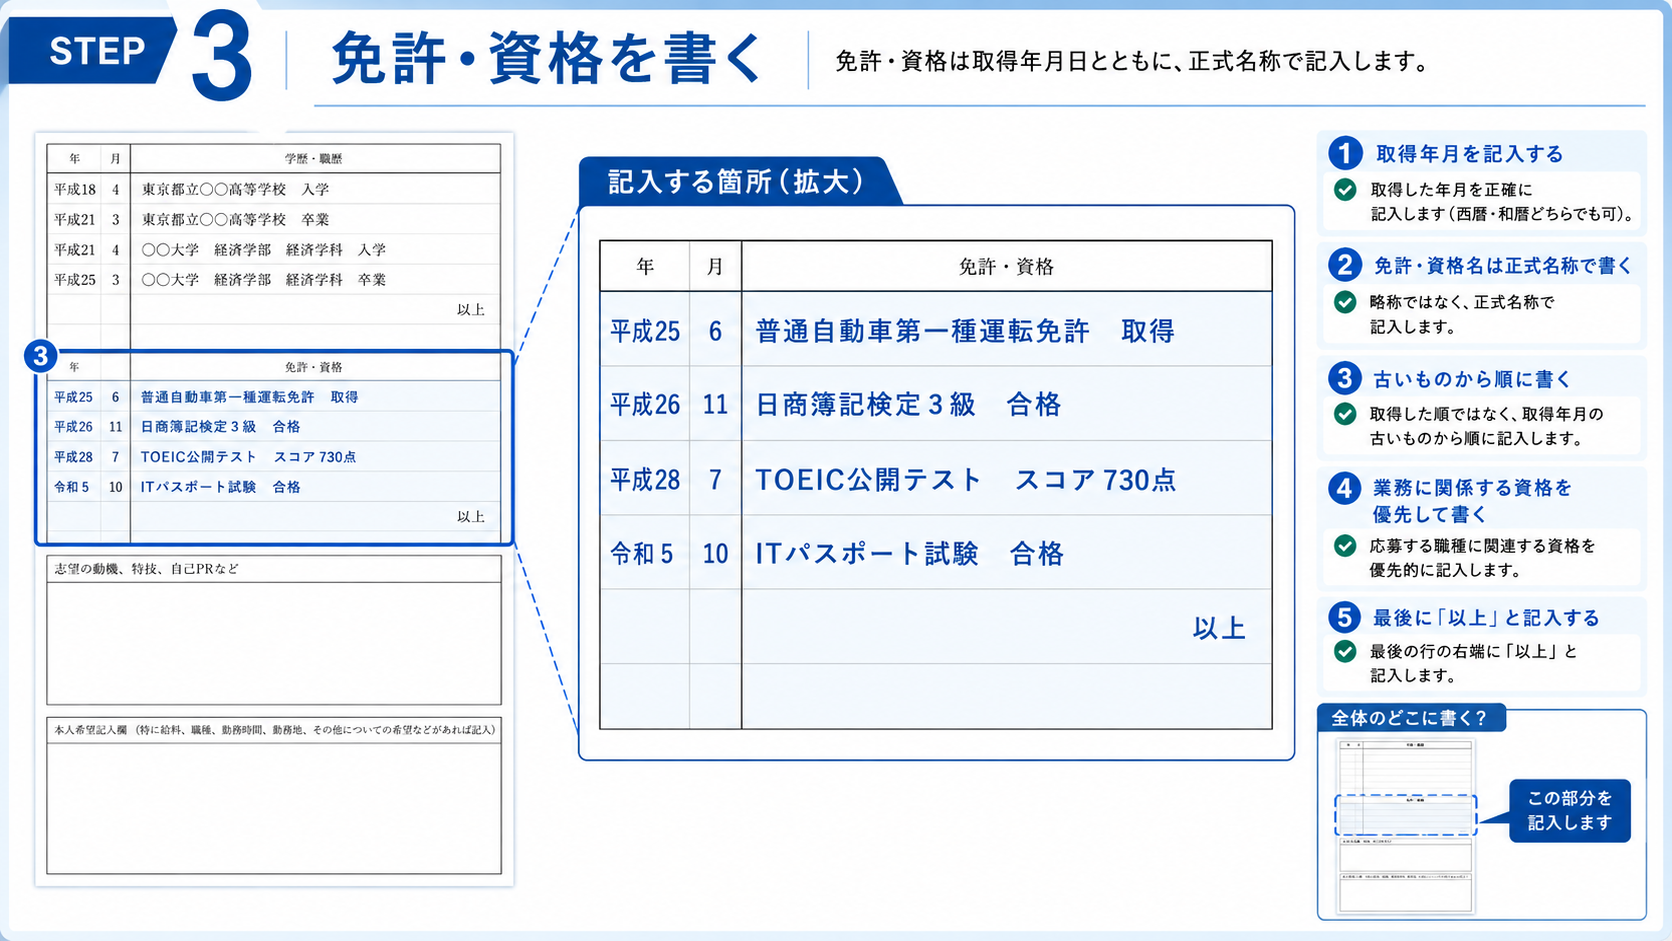Select the 東京都立○○高等学校 入学 row
This screenshot has width=1672, height=941.
coord(275,189)
